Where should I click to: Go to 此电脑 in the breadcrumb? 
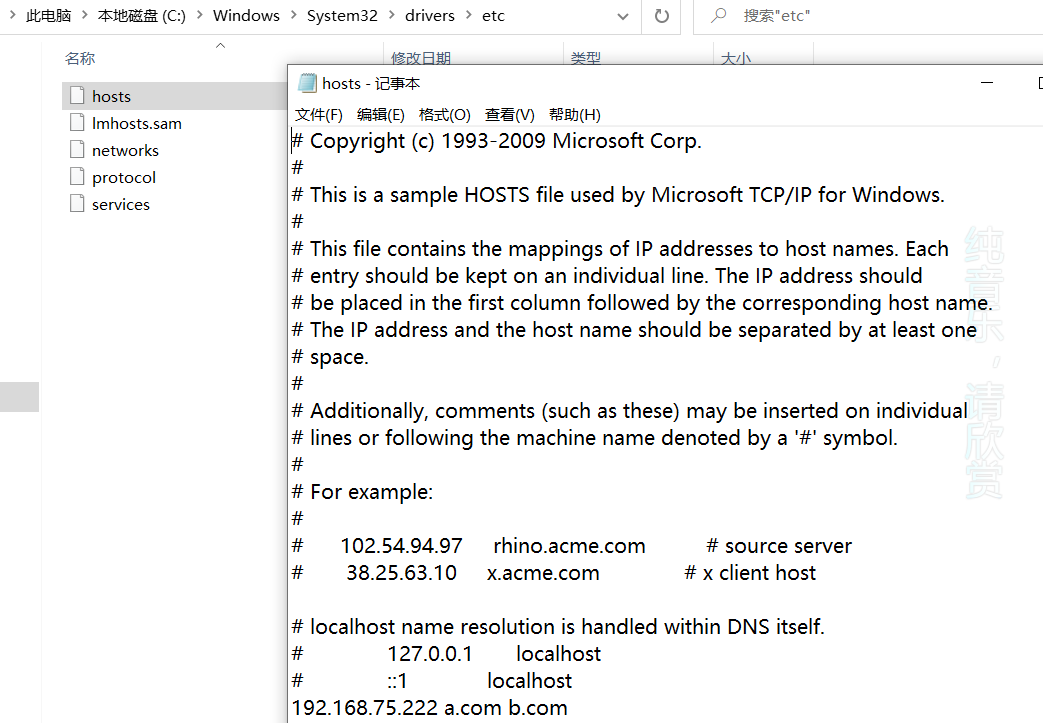pos(49,15)
